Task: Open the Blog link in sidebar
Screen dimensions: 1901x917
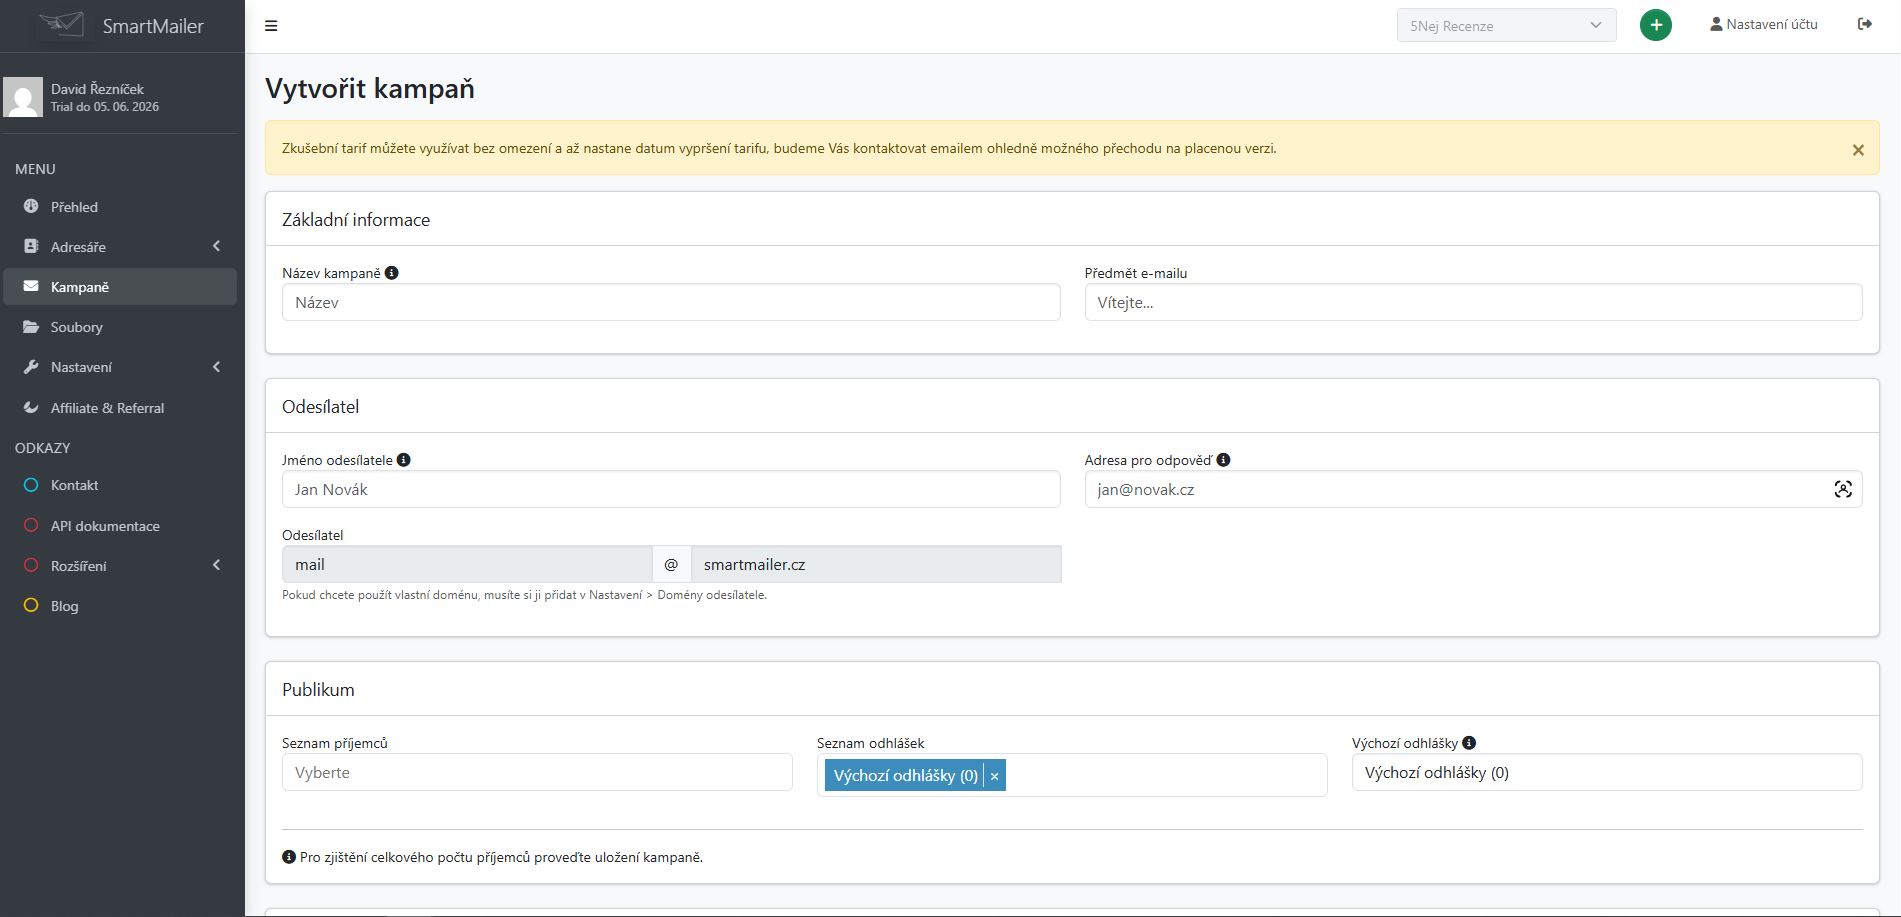Action: pyautogui.click(x=120, y=606)
